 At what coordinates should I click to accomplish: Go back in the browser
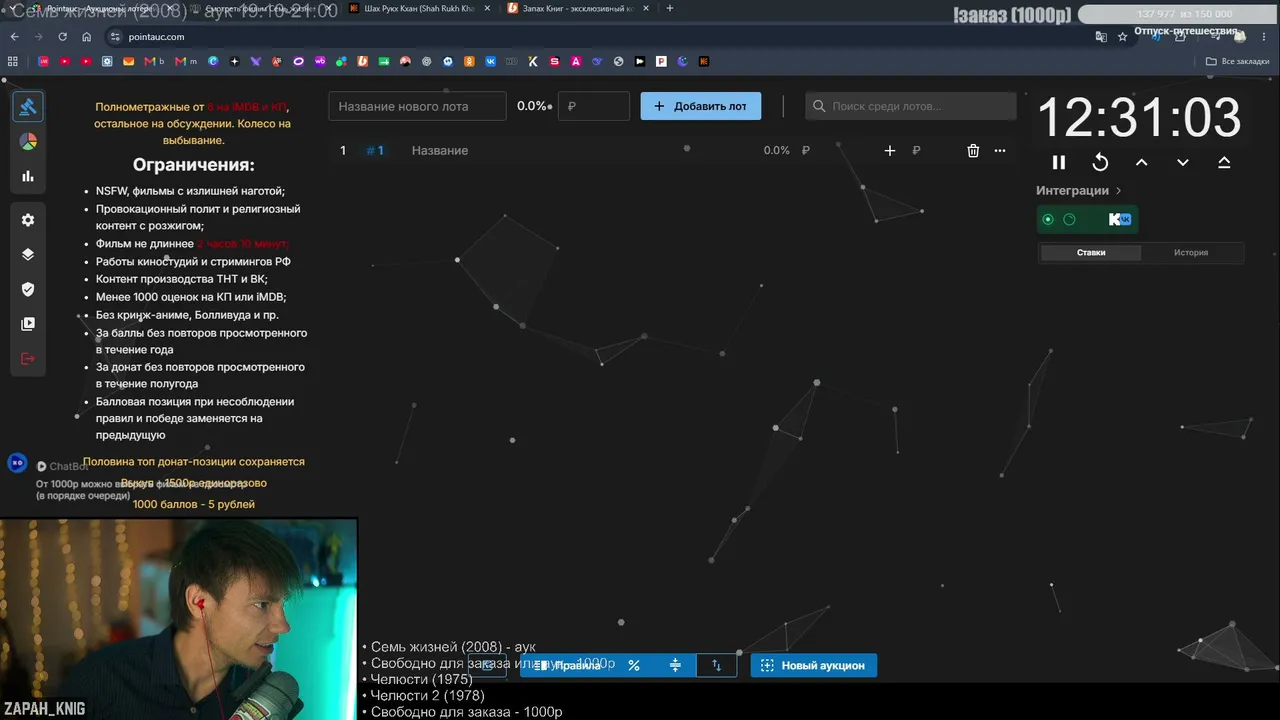15,37
